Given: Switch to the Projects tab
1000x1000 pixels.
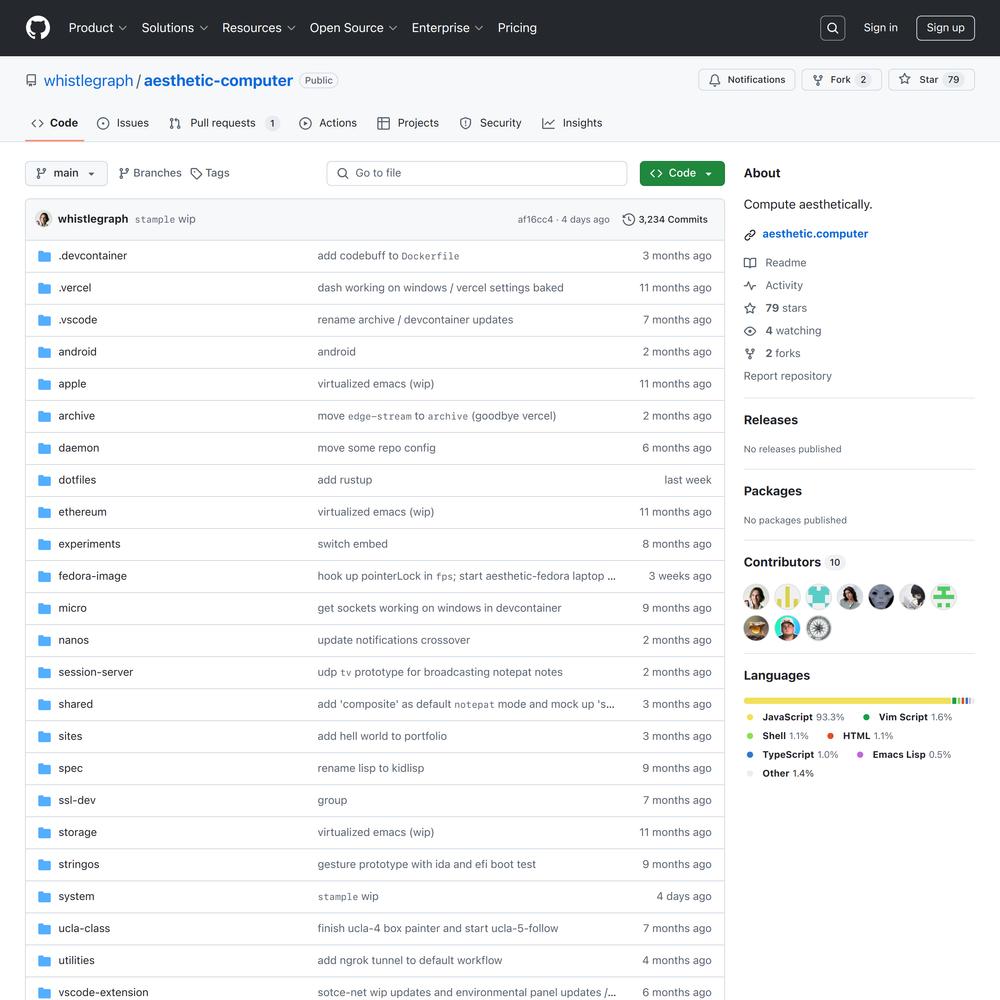Looking at the screenshot, I should pos(408,123).
